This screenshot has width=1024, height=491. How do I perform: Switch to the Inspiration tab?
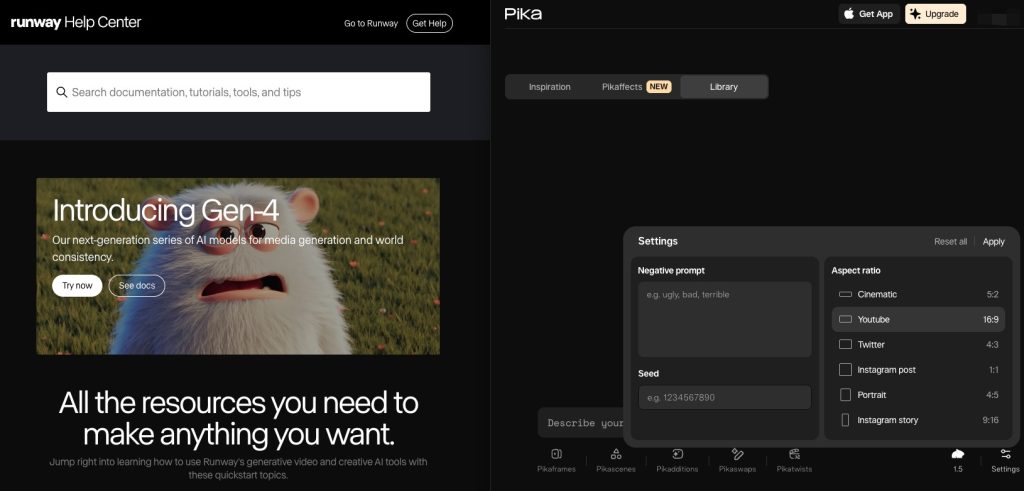(549, 87)
